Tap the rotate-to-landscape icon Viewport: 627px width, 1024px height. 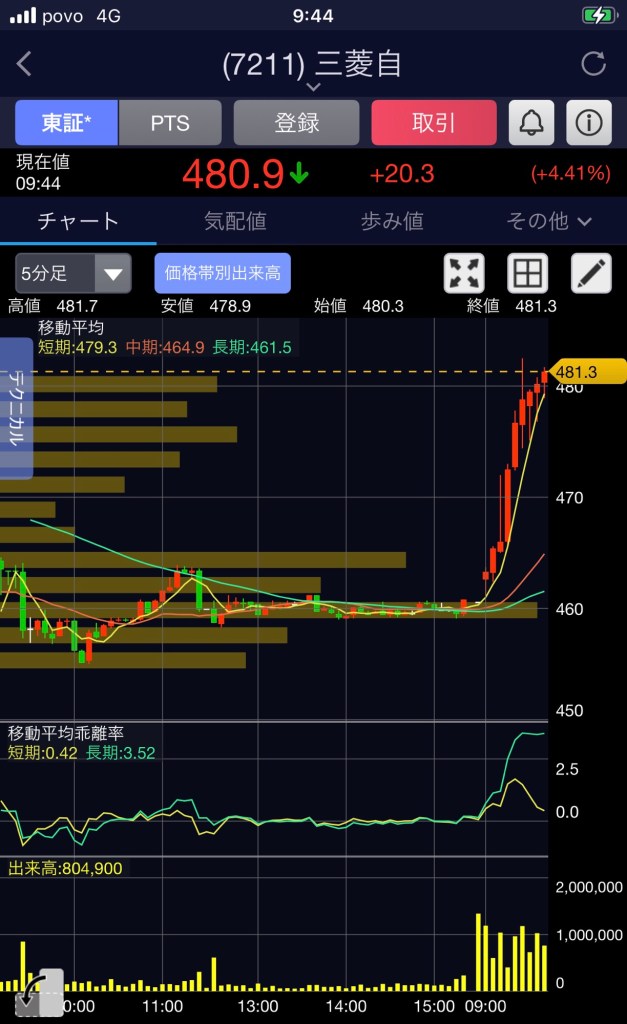coord(40,992)
